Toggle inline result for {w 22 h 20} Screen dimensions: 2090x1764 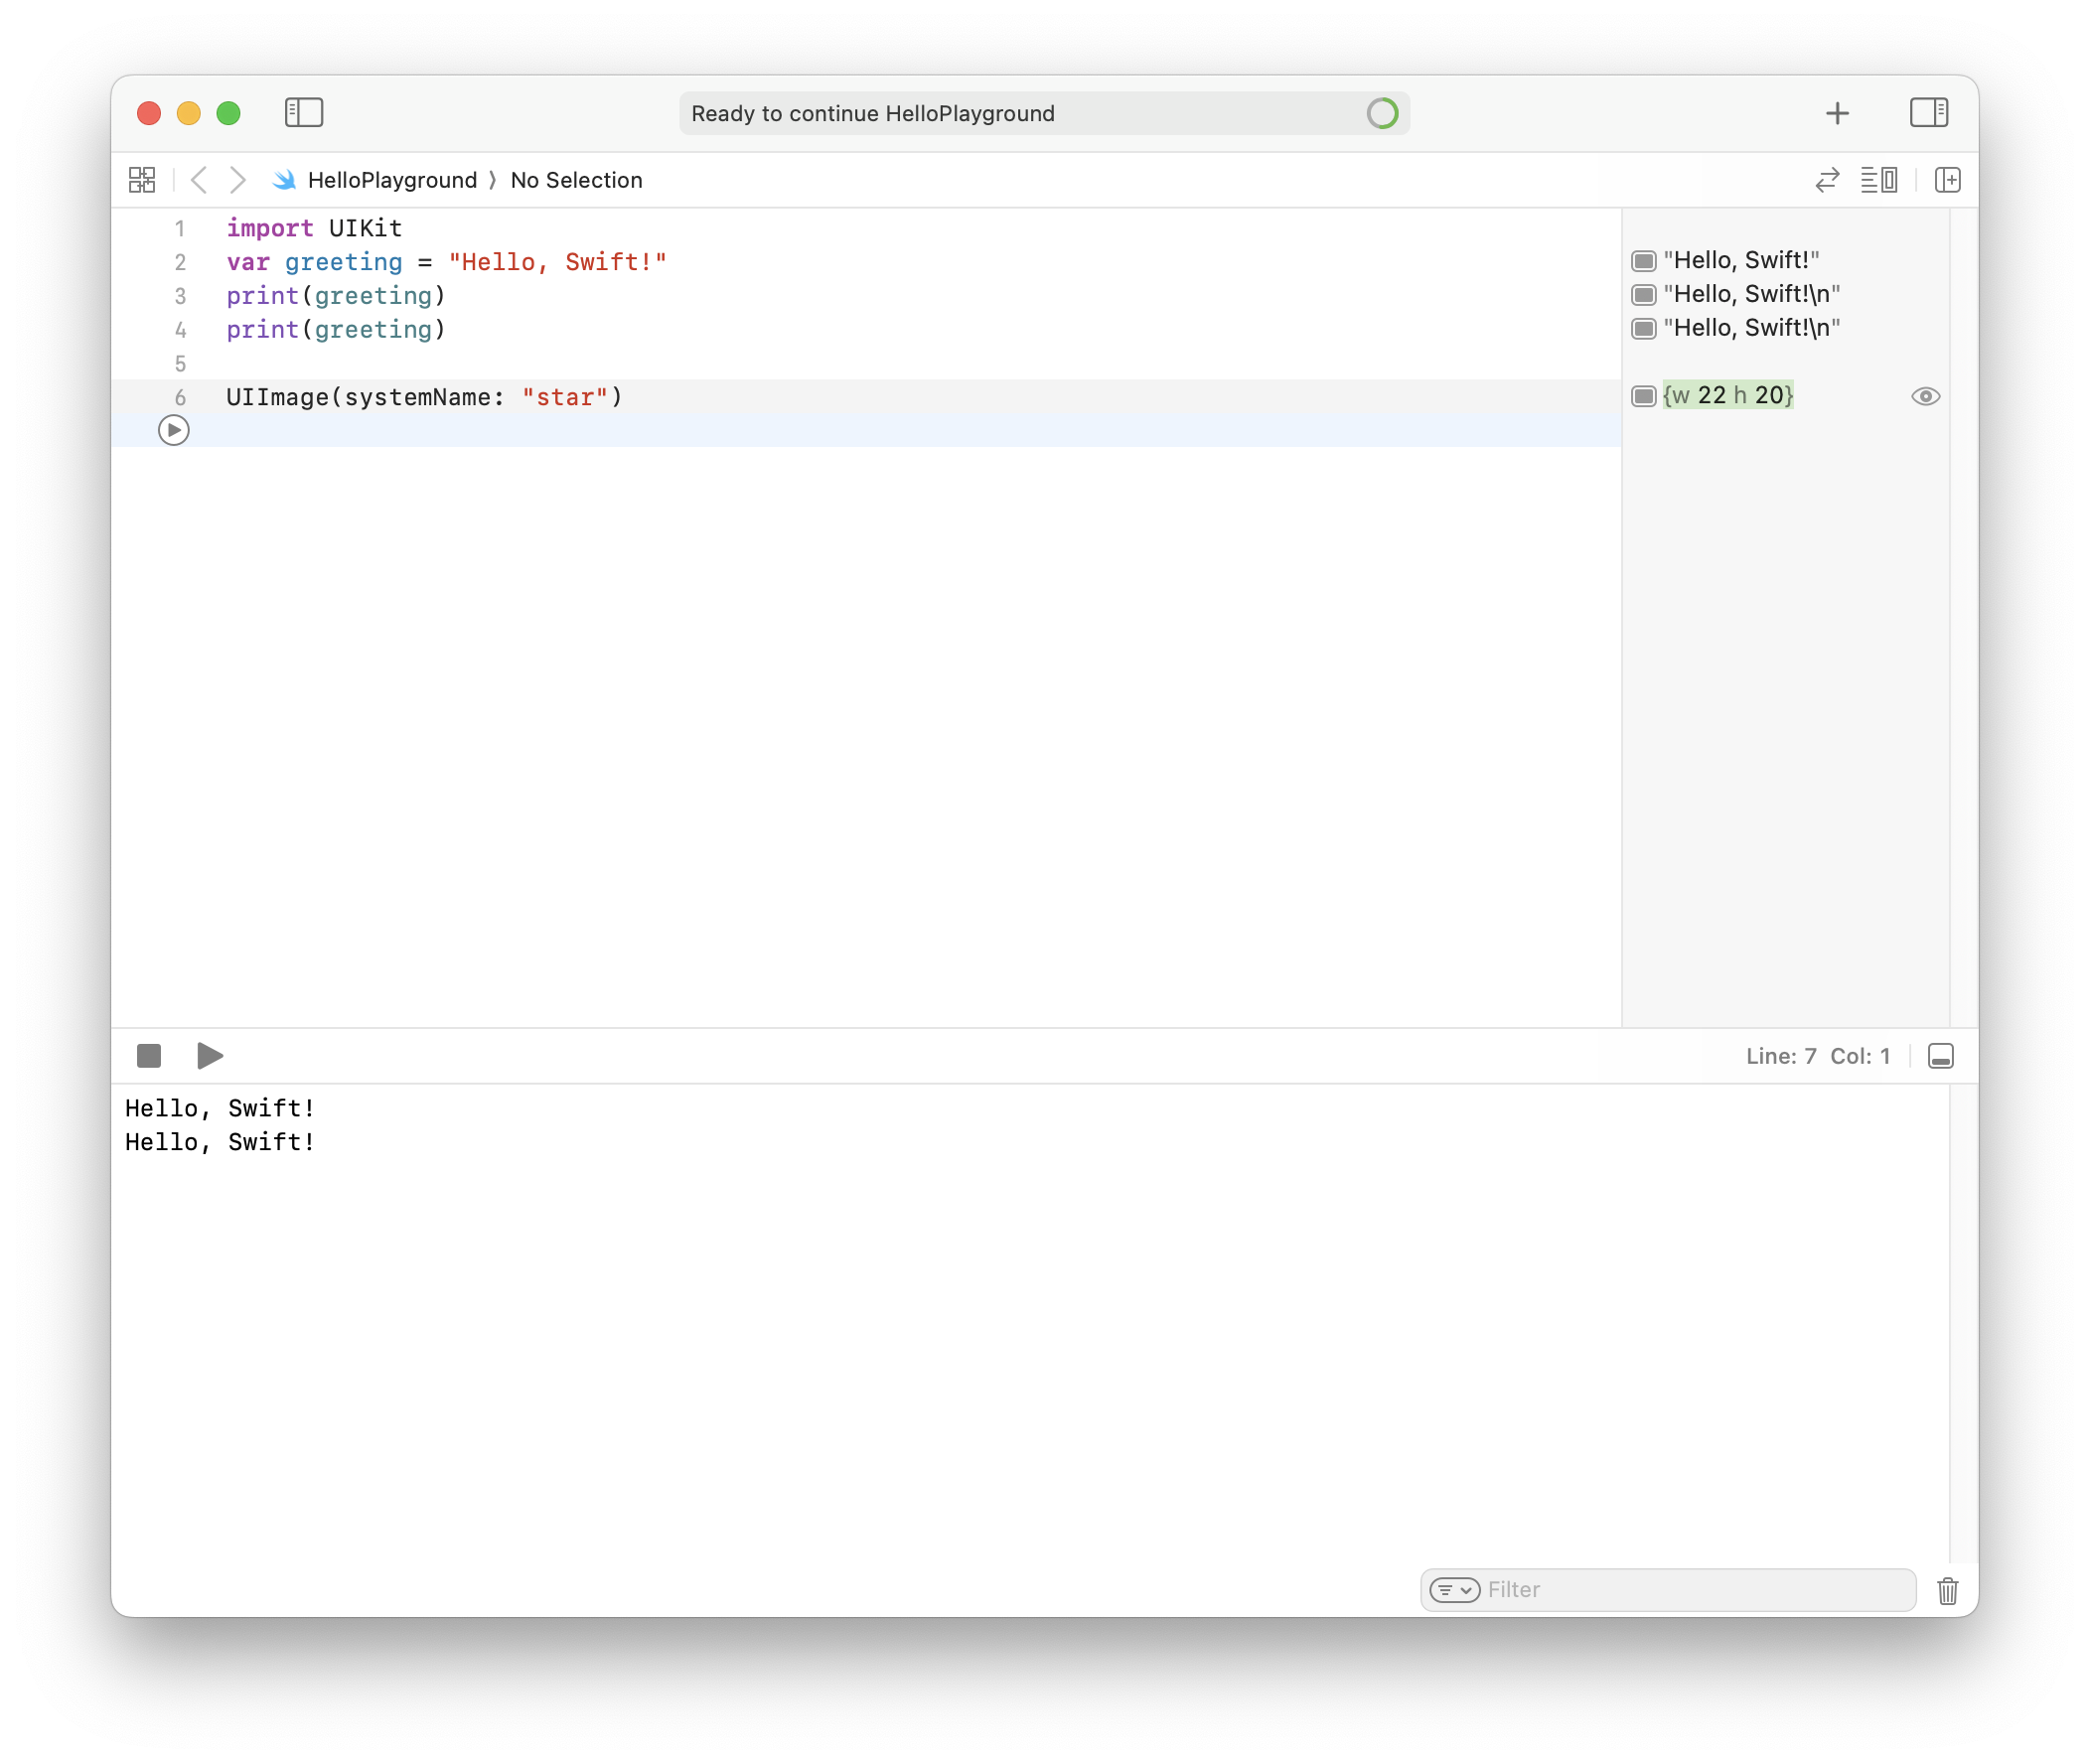(1643, 396)
